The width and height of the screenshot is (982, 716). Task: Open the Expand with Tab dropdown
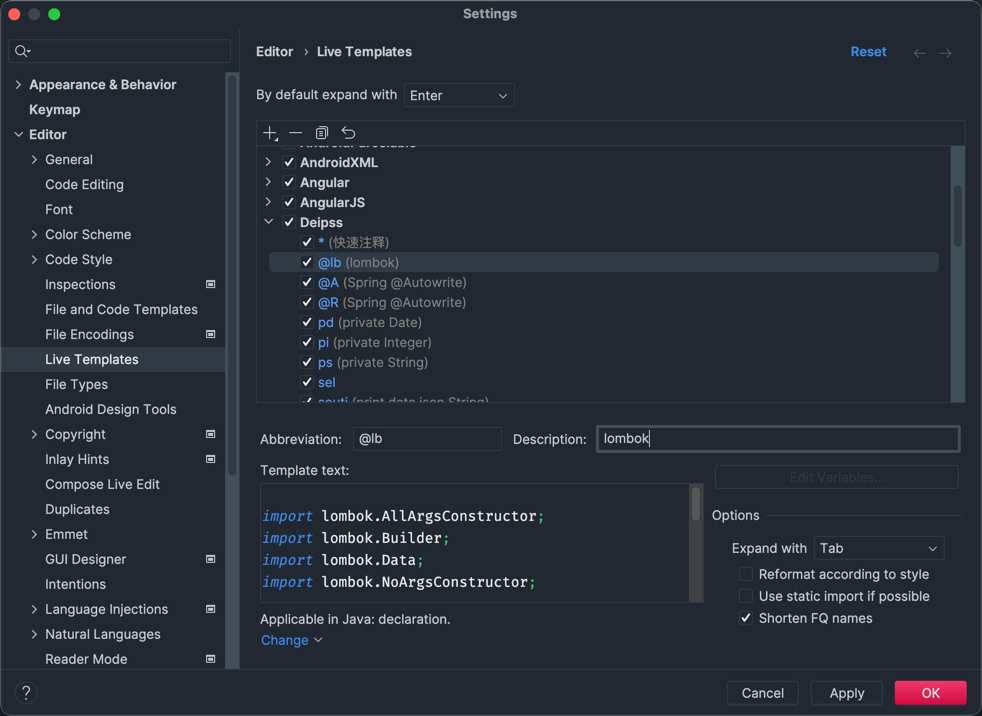(878, 548)
